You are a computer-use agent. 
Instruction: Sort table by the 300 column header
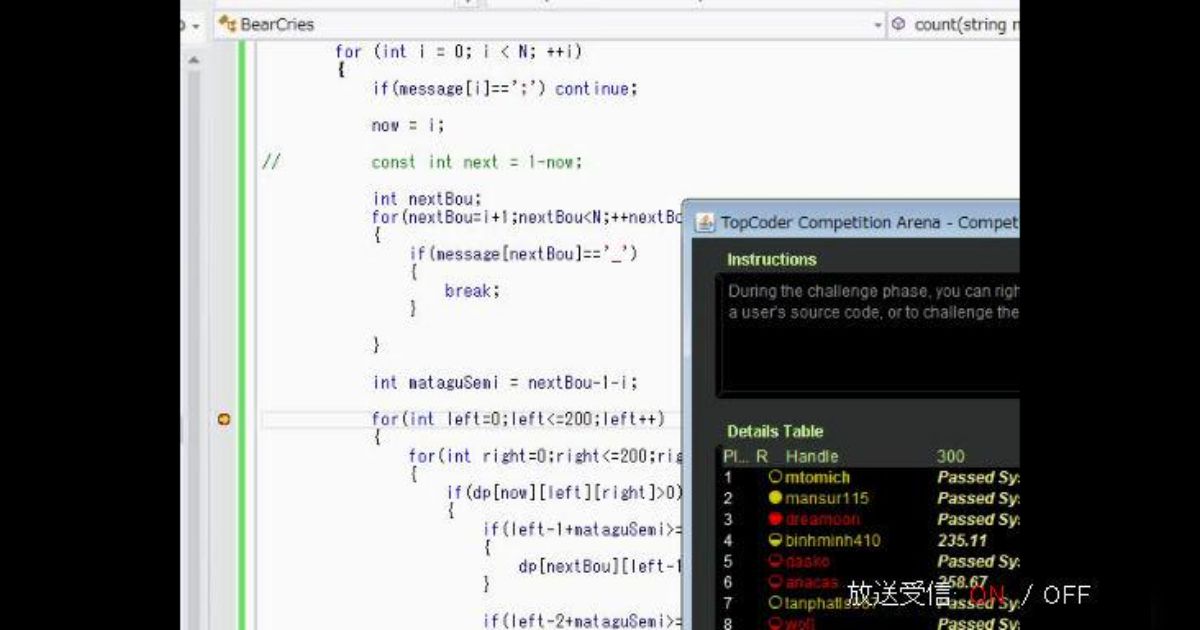[x=950, y=456]
